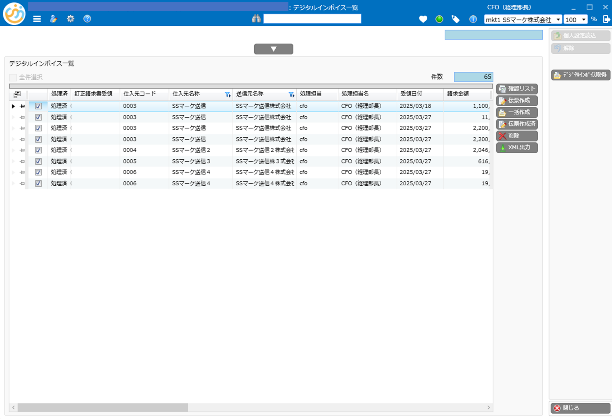
Task: Click the tag icon in the header
Action: 456,19
